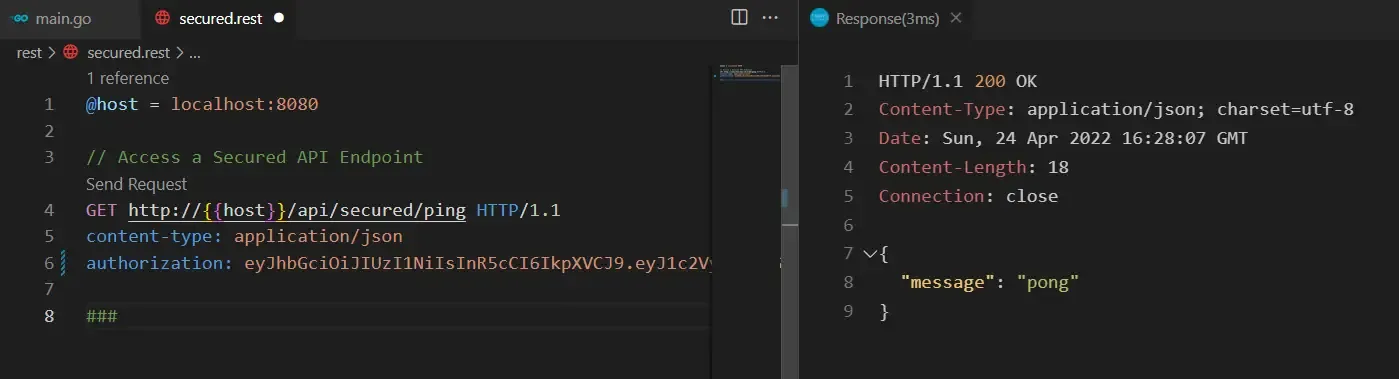Image resolution: width=1399 pixels, height=379 pixels.
Task: Open the http://{{host}}/api/secured/ping URL link
Action: click(x=297, y=210)
